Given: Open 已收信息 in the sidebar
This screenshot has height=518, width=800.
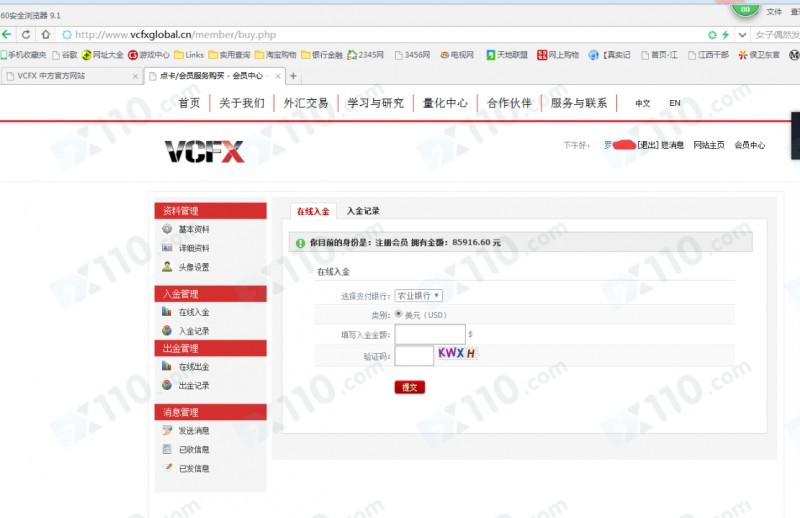Looking at the screenshot, I should coord(193,450).
